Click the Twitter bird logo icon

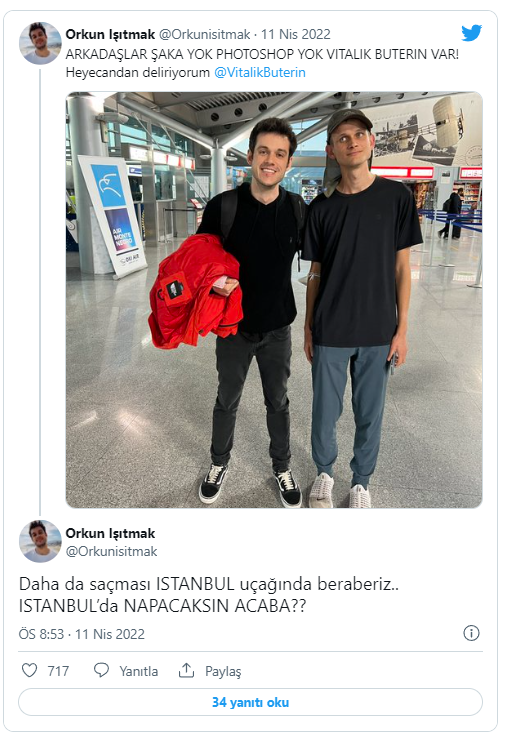(471, 33)
